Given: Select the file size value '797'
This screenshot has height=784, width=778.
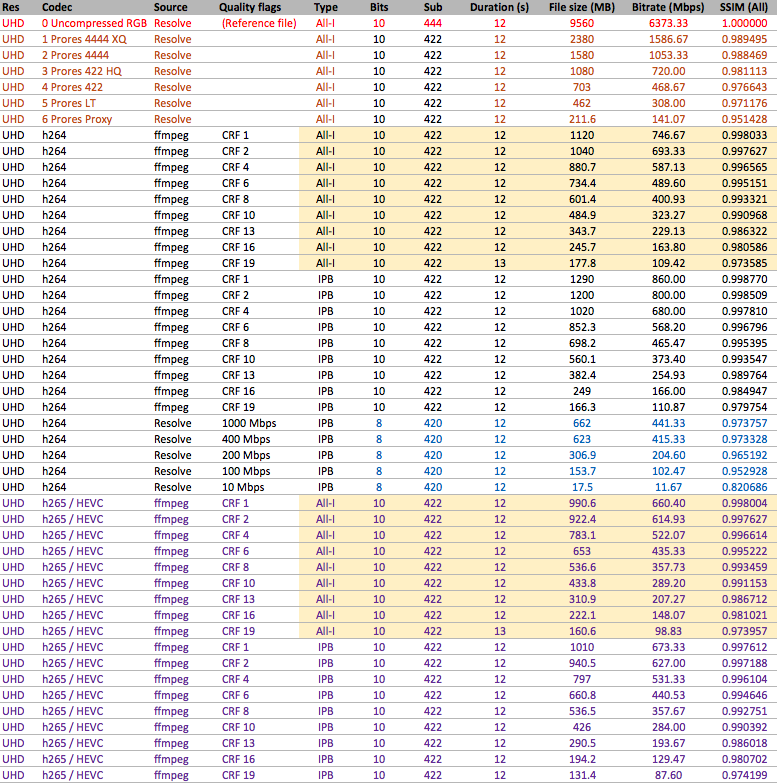Looking at the screenshot, I should pyautogui.click(x=582, y=680).
